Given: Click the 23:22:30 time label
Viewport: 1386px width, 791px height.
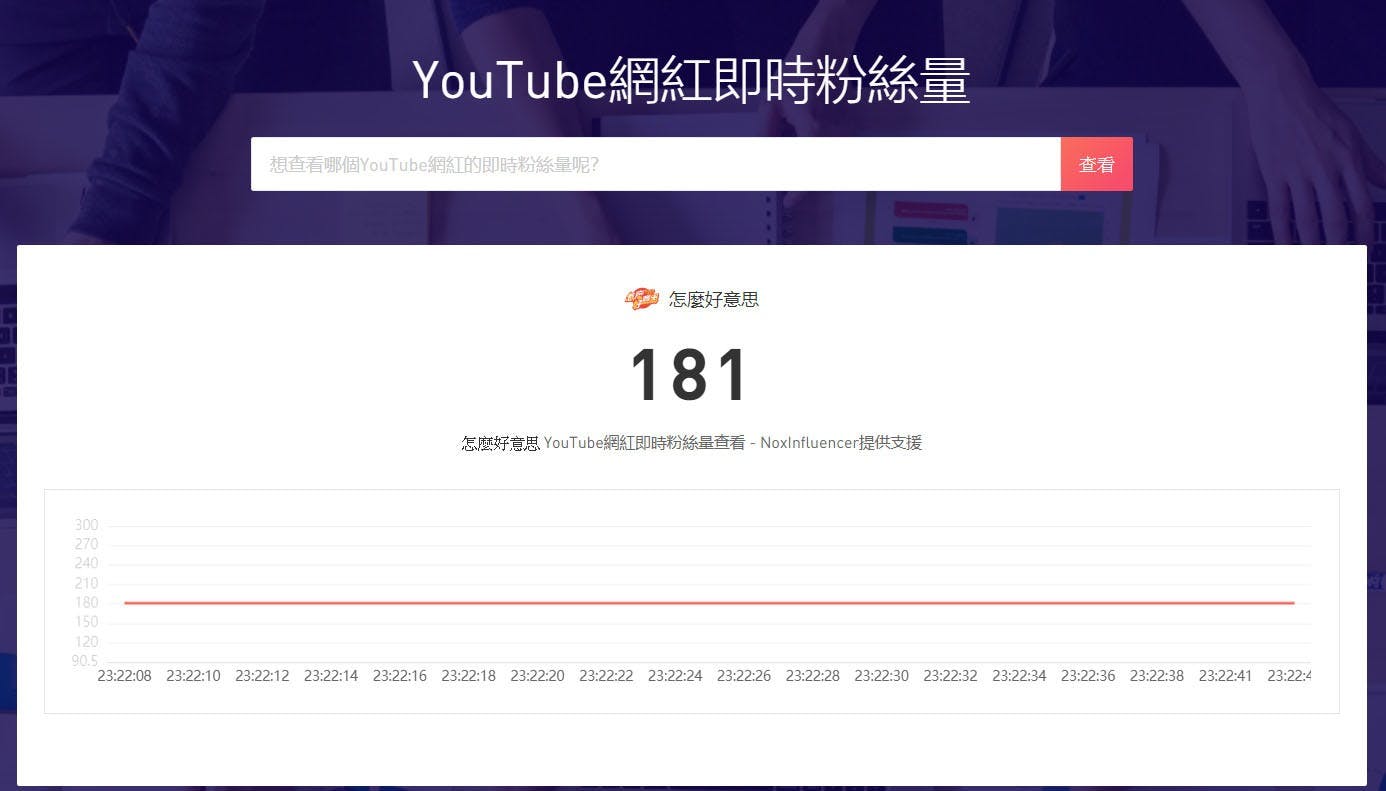Looking at the screenshot, I should point(882,676).
